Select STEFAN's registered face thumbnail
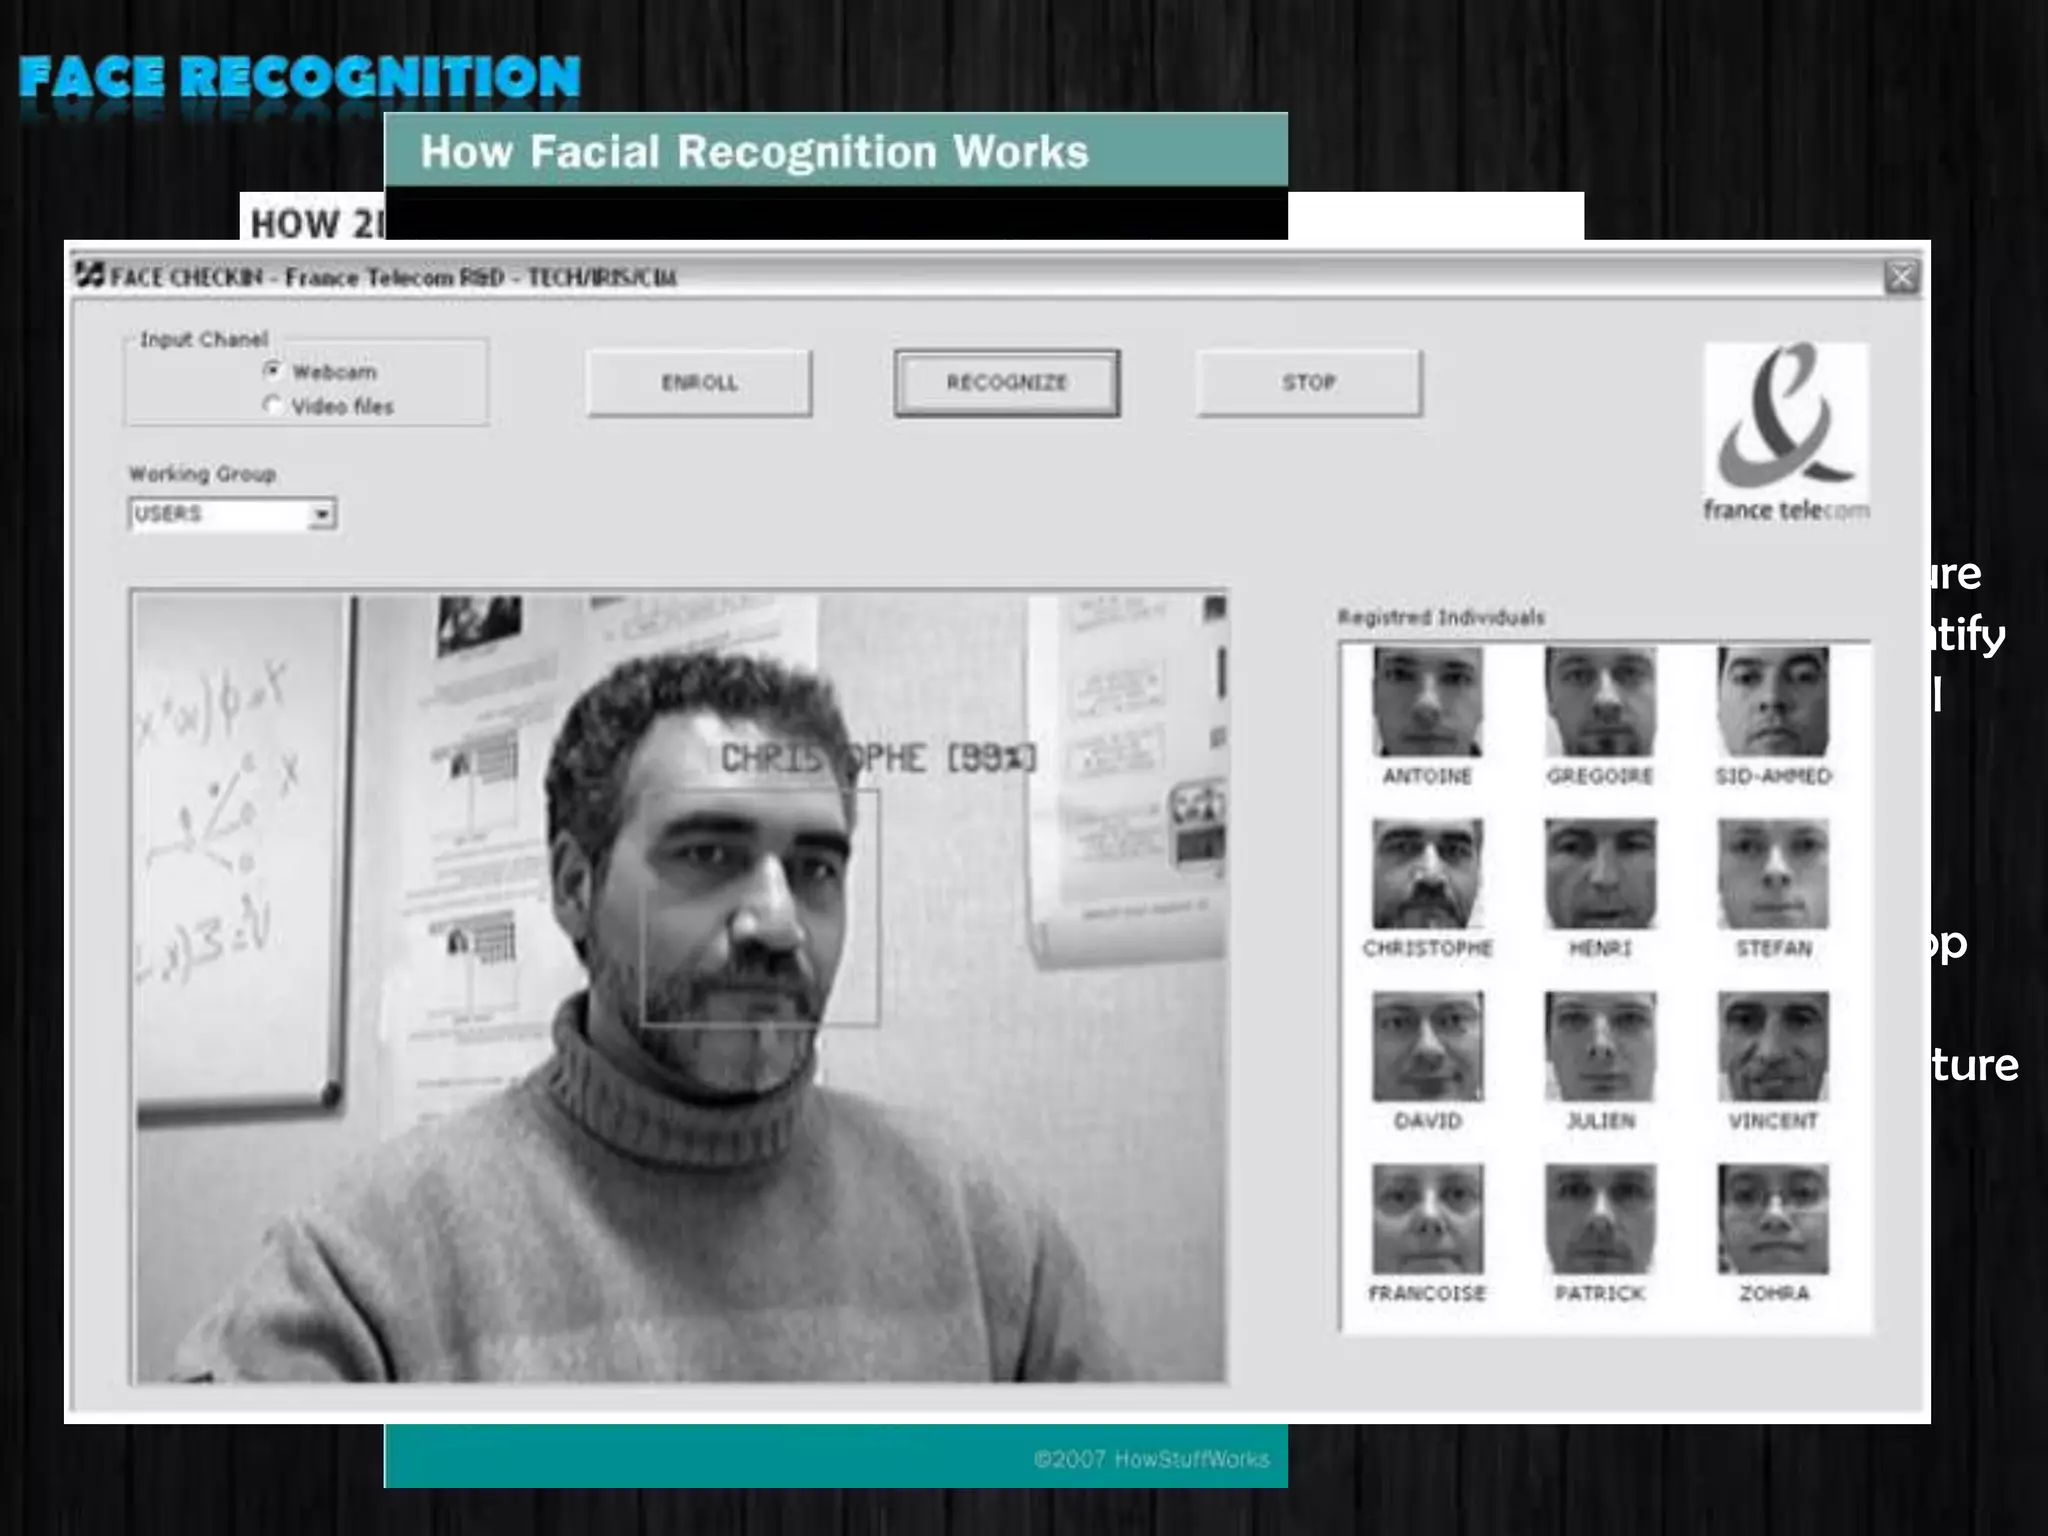The image size is (2048, 1536). 1773,874
